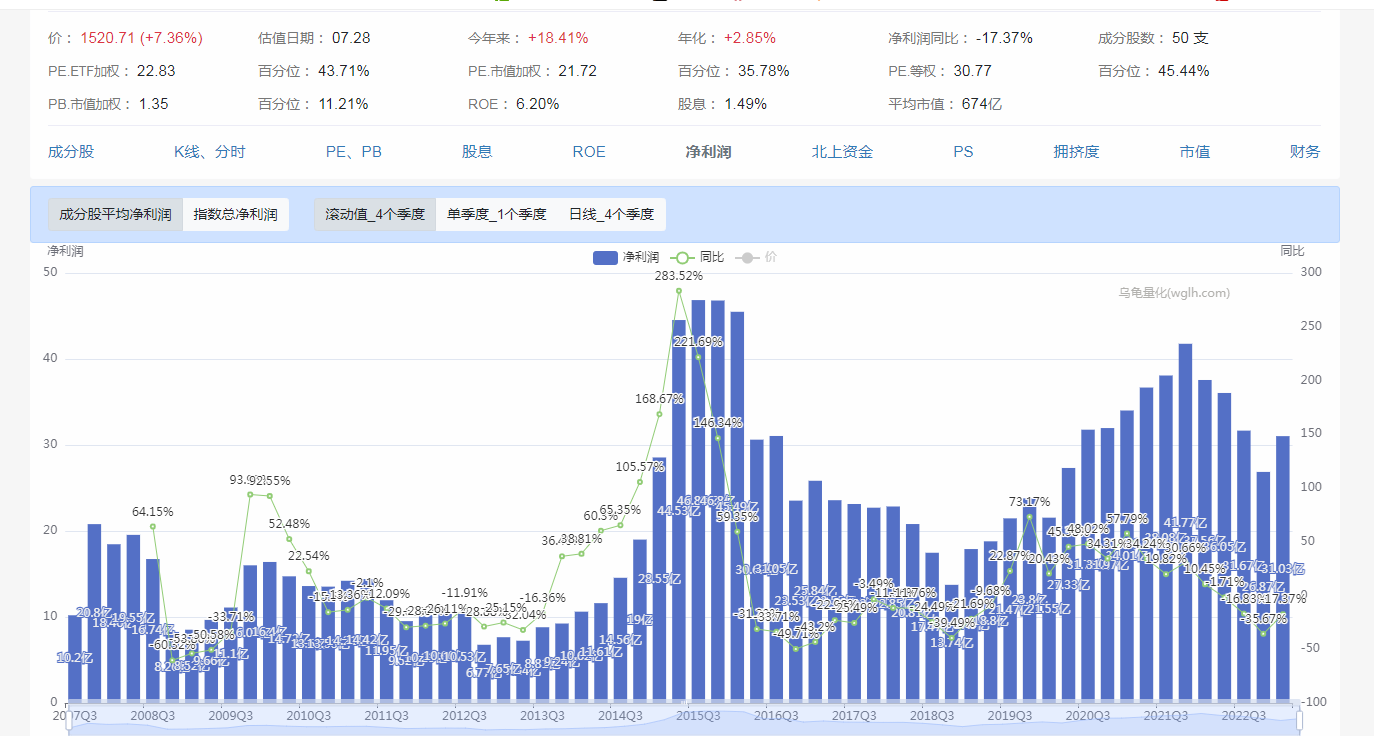Choose 日线_4个季度 option
Screen dimensions: 1374x736
click(611, 214)
